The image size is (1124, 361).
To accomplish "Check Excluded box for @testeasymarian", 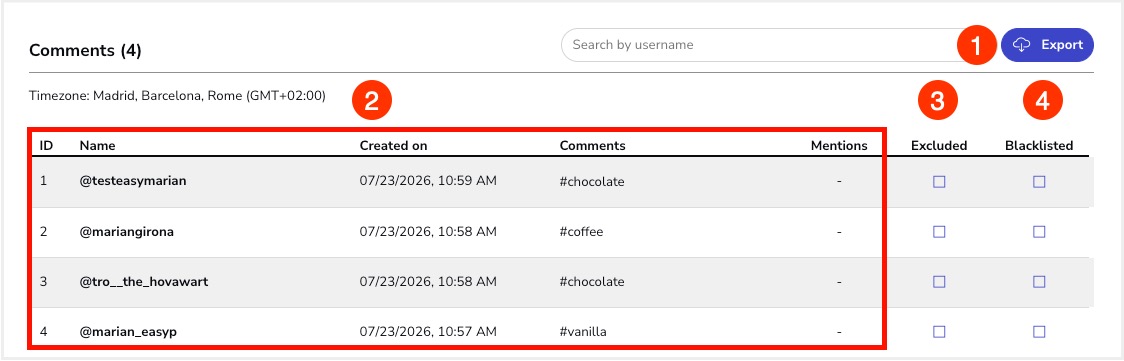I will (x=939, y=182).
